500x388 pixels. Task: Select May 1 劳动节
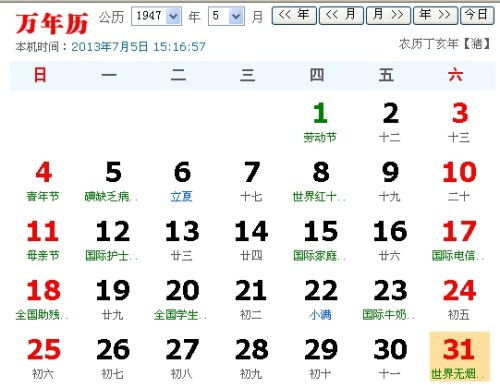pyautogui.click(x=320, y=123)
